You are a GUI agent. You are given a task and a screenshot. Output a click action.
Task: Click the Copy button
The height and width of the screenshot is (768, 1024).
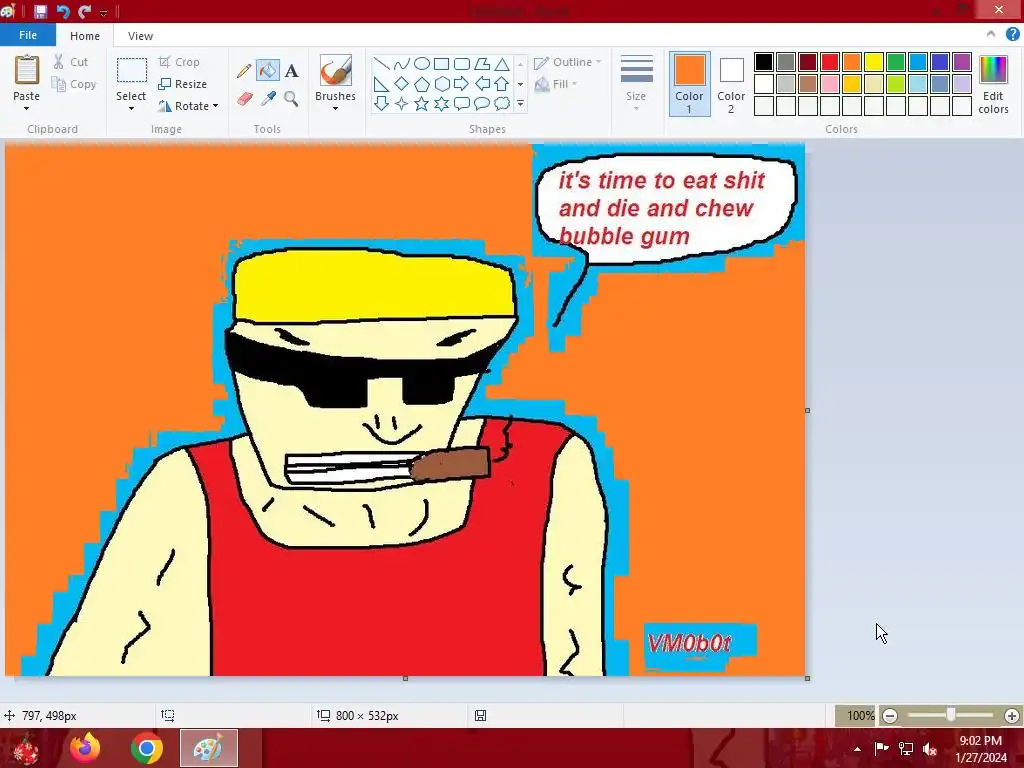pyautogui.click(x=74, y=84)
